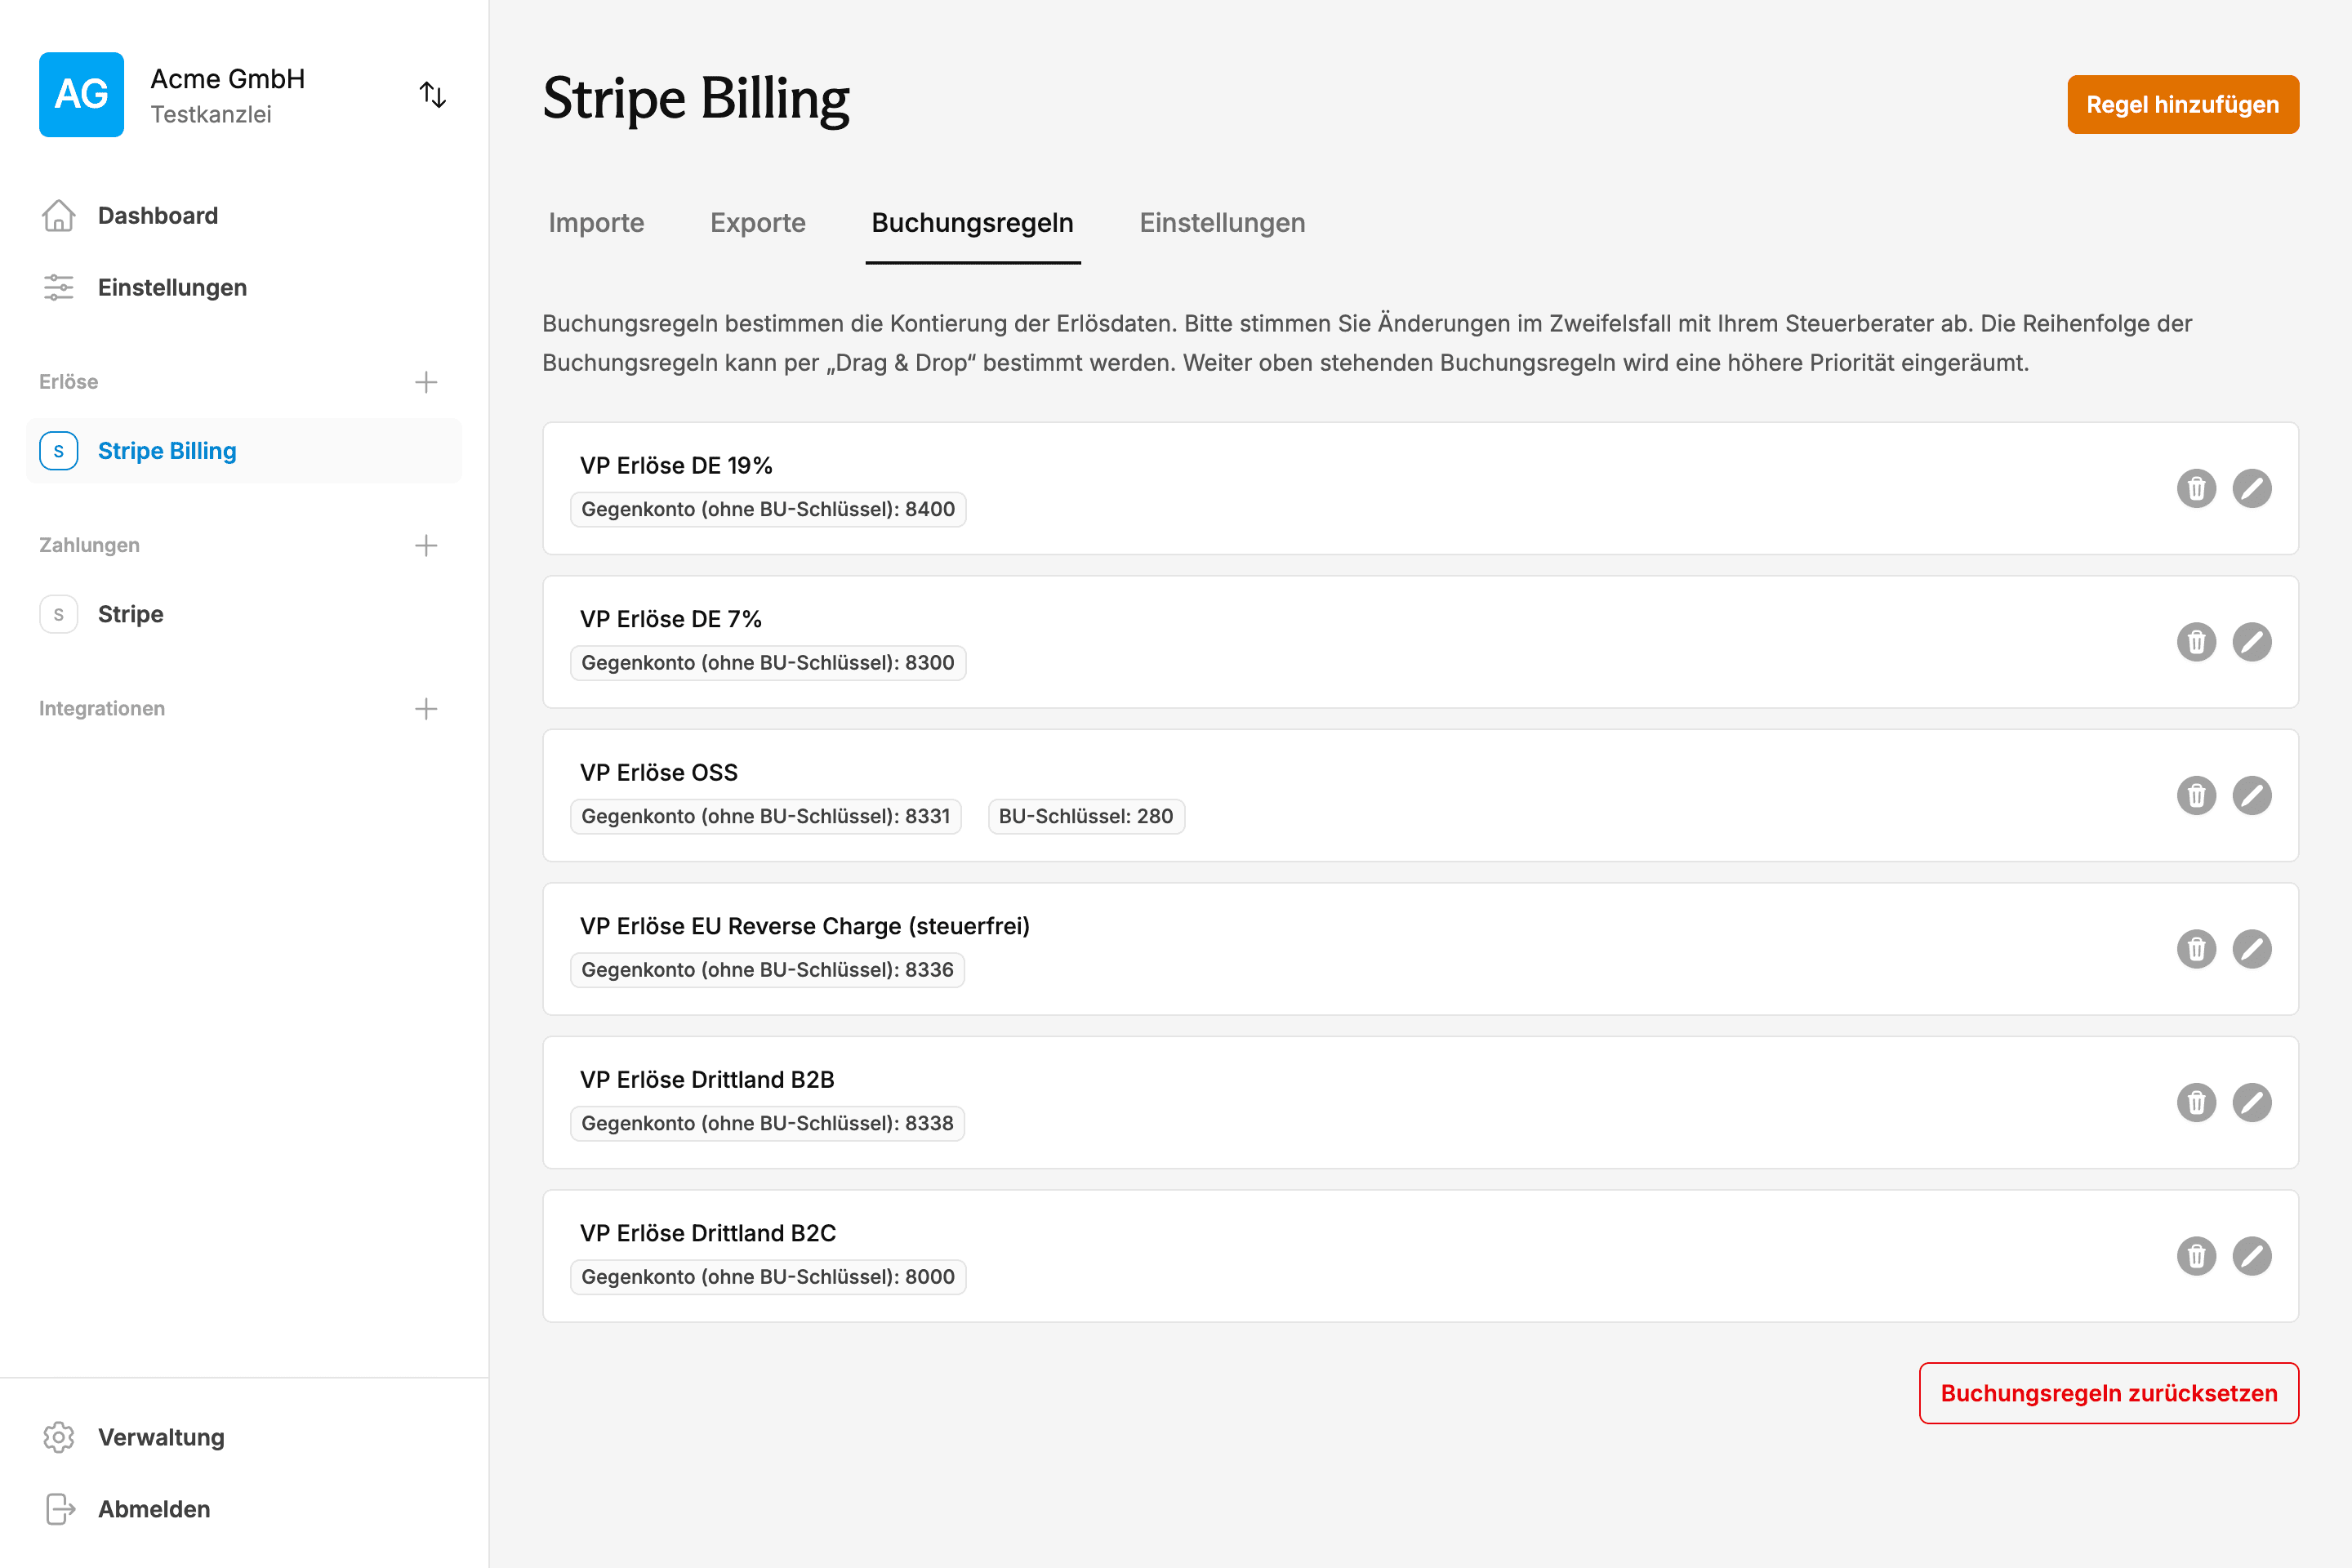Open the Dashboard from the sidebar
Screen dimensions: 2352x1568
(x=158, y=215)
